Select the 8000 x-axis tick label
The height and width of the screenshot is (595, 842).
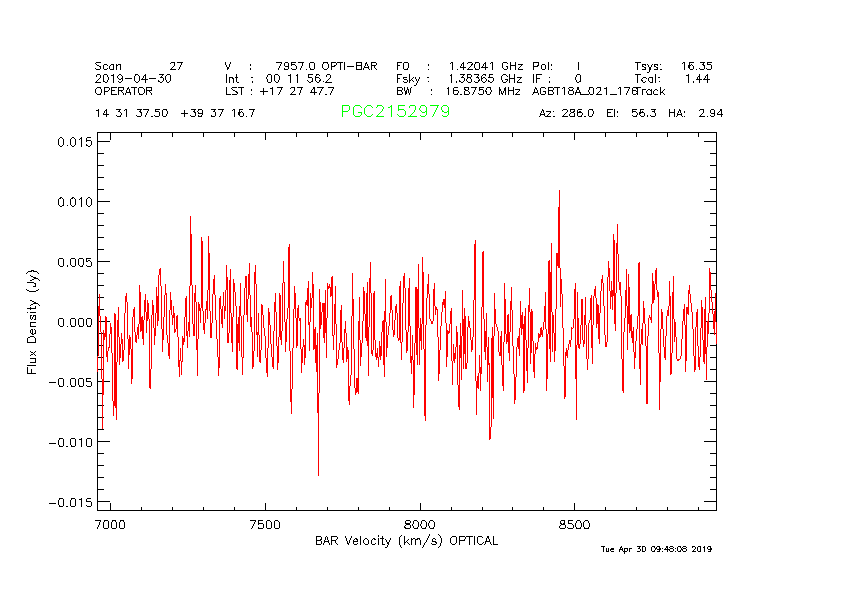420,524
